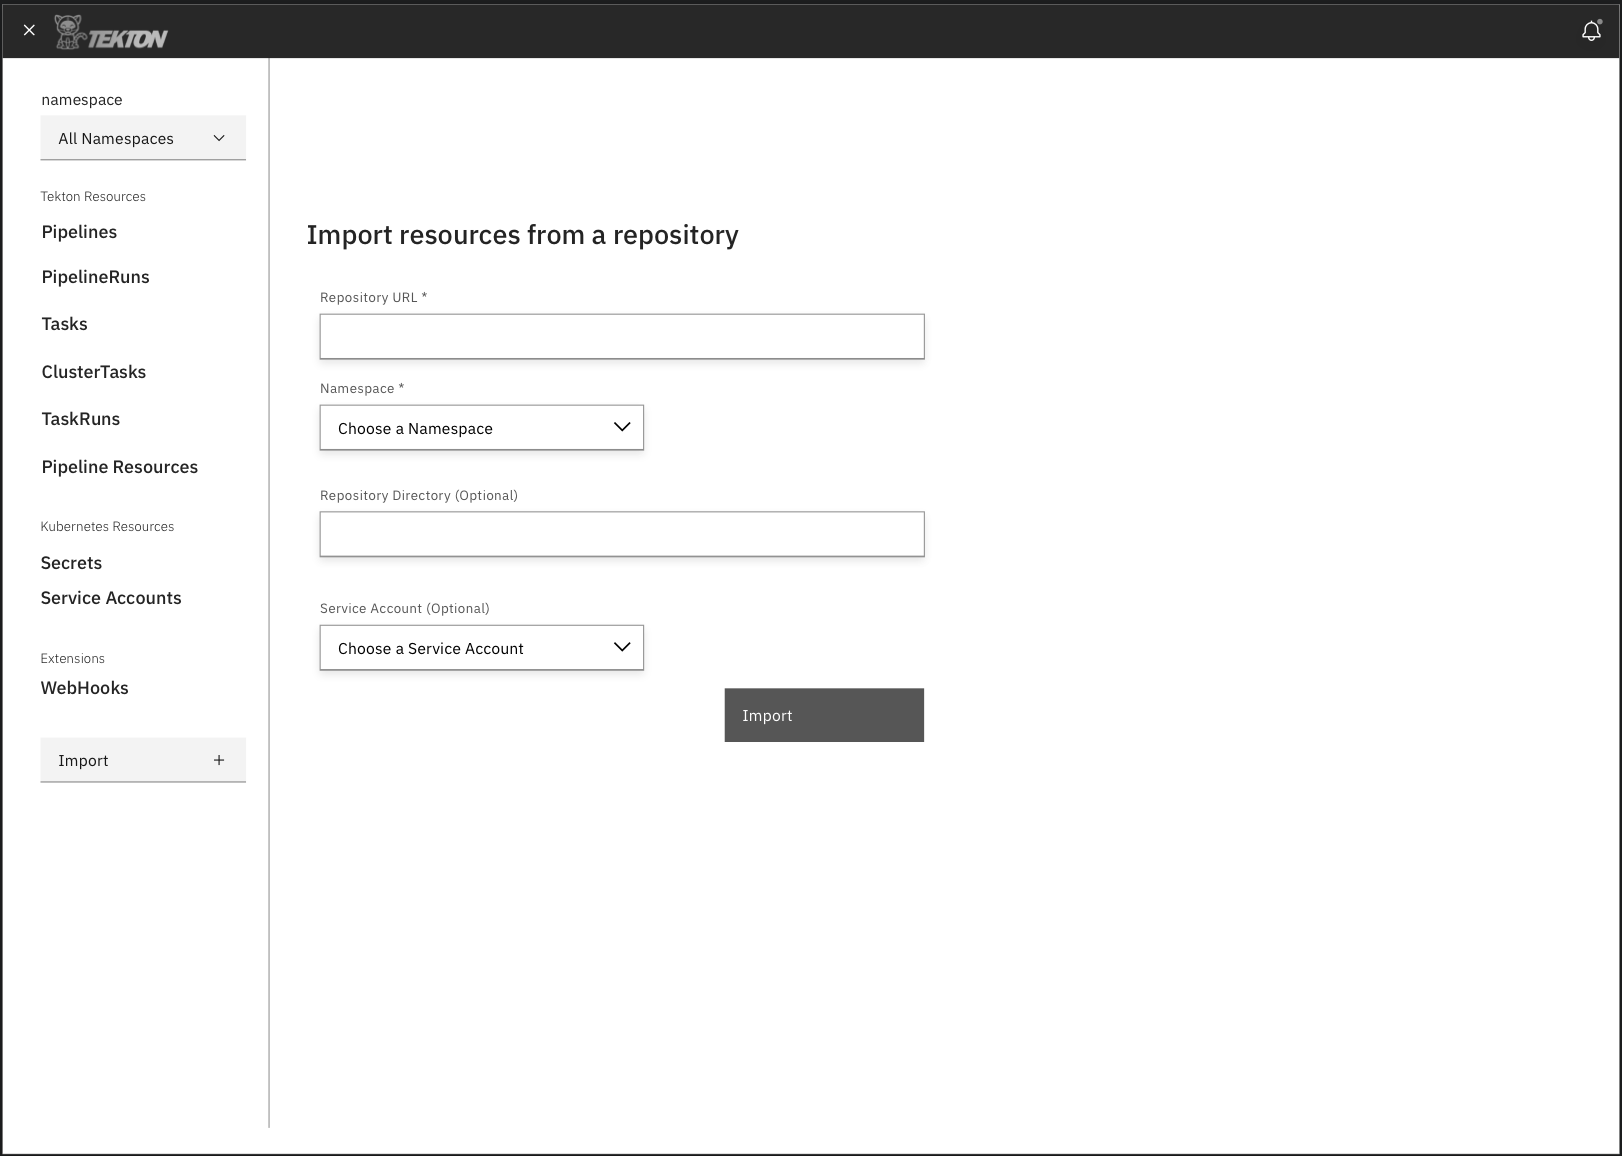Click the Tekton logo in the header
Screen dimensions: 1622x1156
pos(112,31)
